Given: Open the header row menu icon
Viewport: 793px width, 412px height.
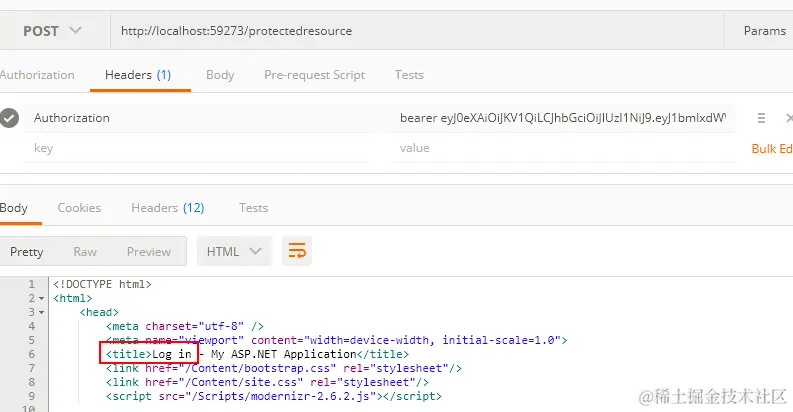Looking at the screenshot, I should pos(761,118).
